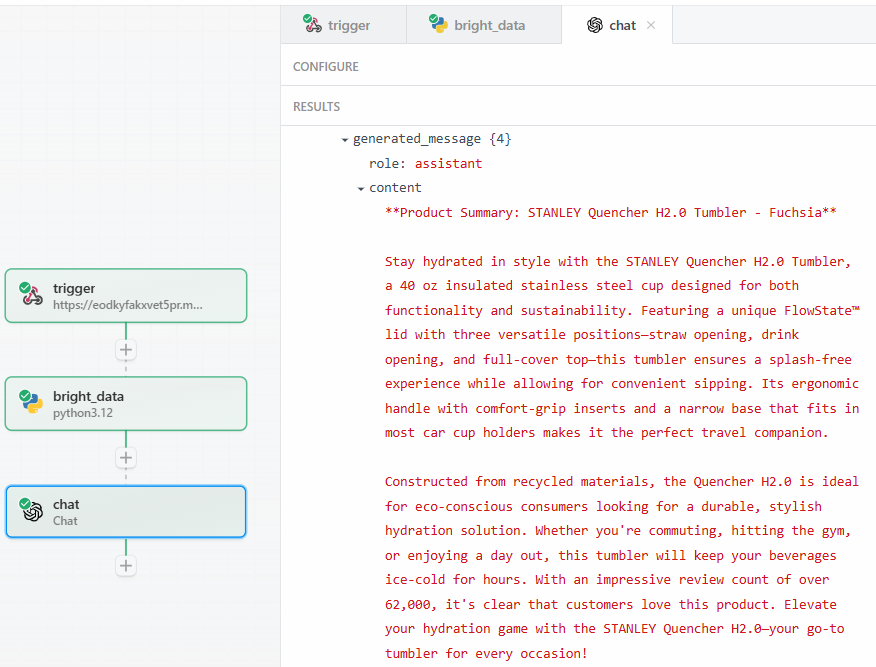Add step between bright_data and chat

(x=126, y=458)
